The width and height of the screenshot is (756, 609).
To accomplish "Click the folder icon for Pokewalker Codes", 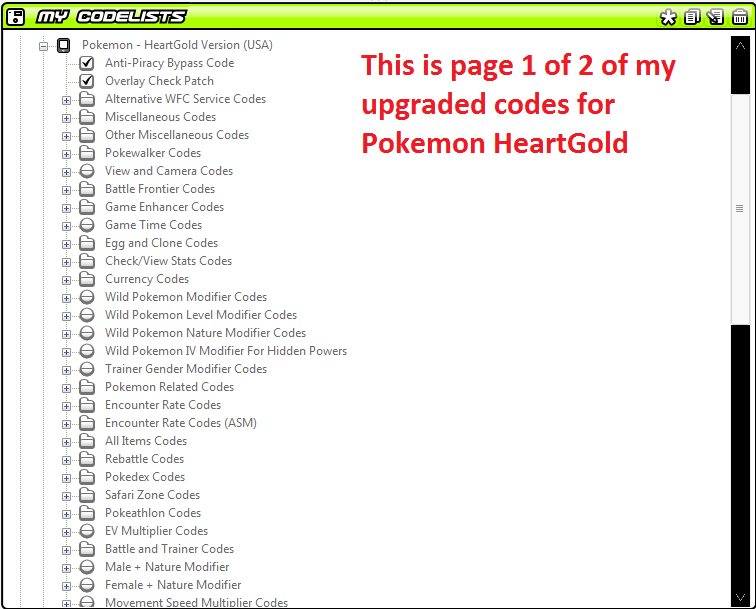I will coord(87,153).
